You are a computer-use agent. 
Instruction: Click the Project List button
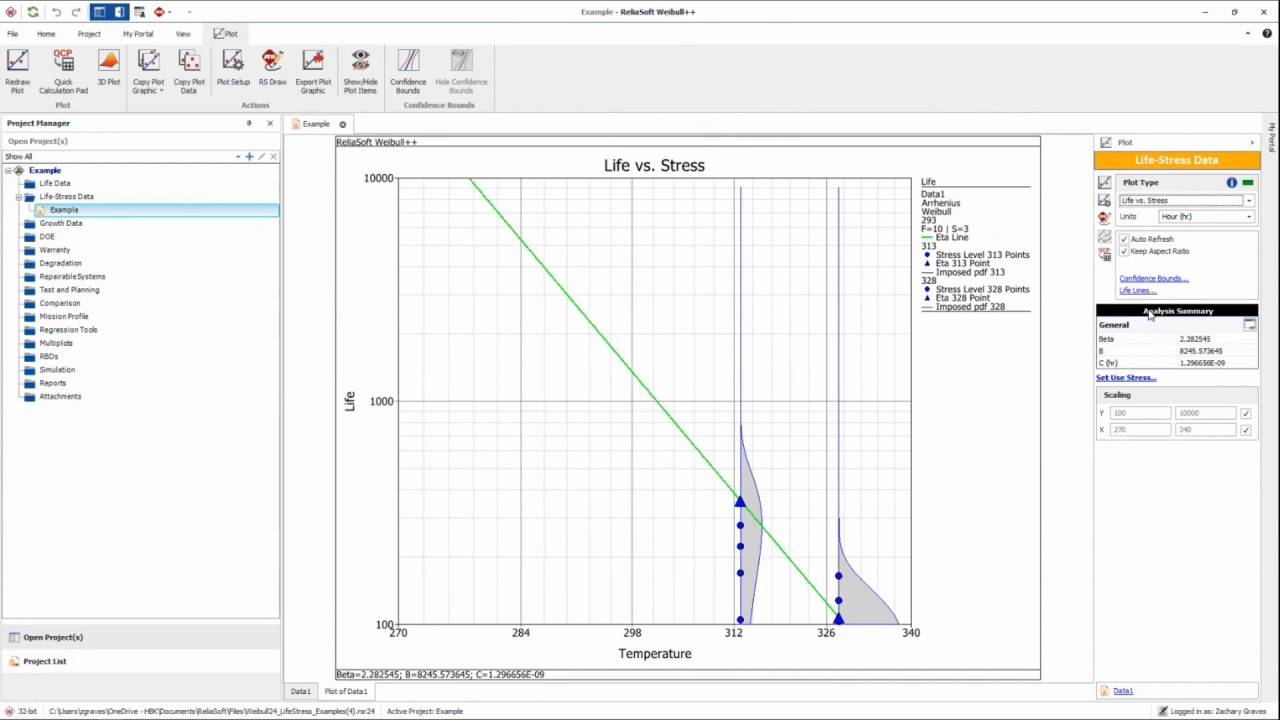click(140, 661)
